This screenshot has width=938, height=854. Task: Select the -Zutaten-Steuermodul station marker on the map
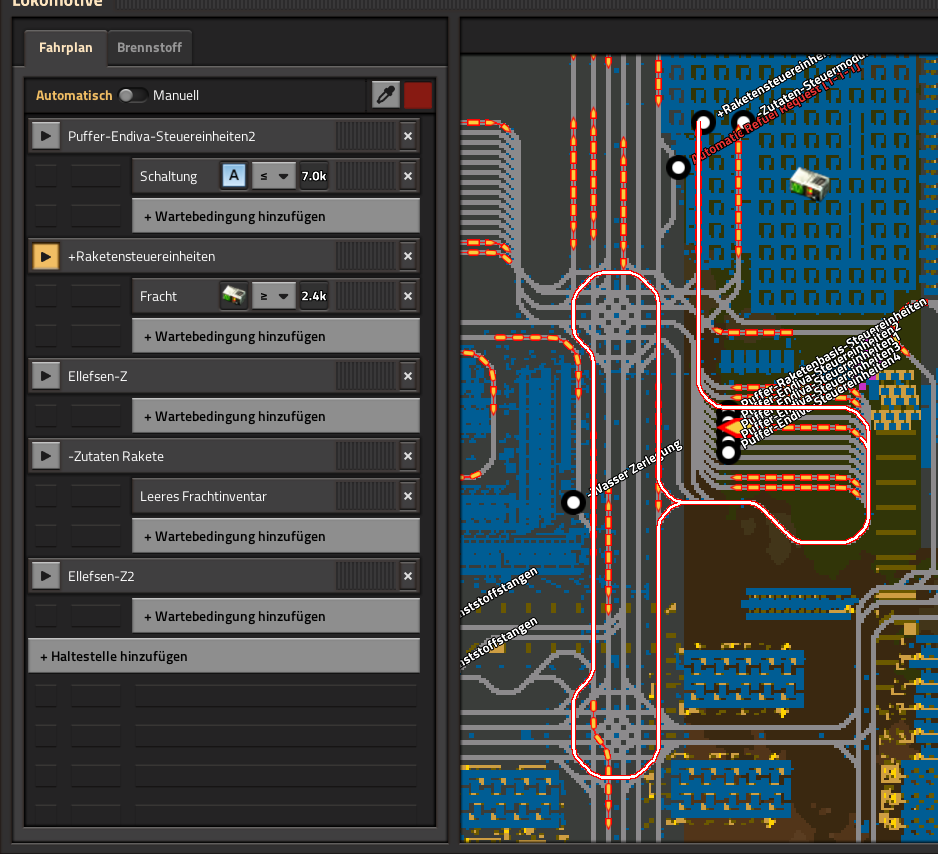pyautogui.click(x=743, y=123)
